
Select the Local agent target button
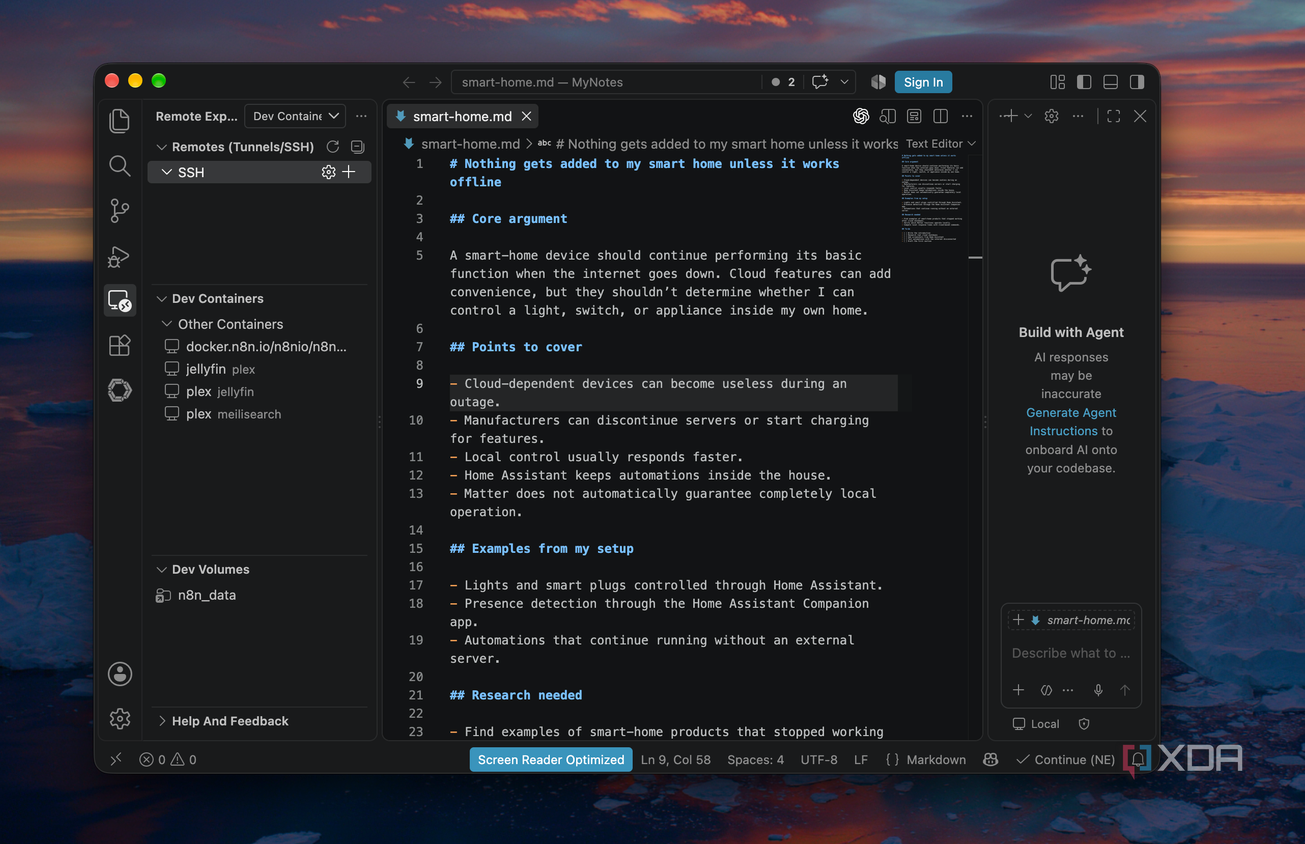pyautogui.click(x=1036, y=724)
